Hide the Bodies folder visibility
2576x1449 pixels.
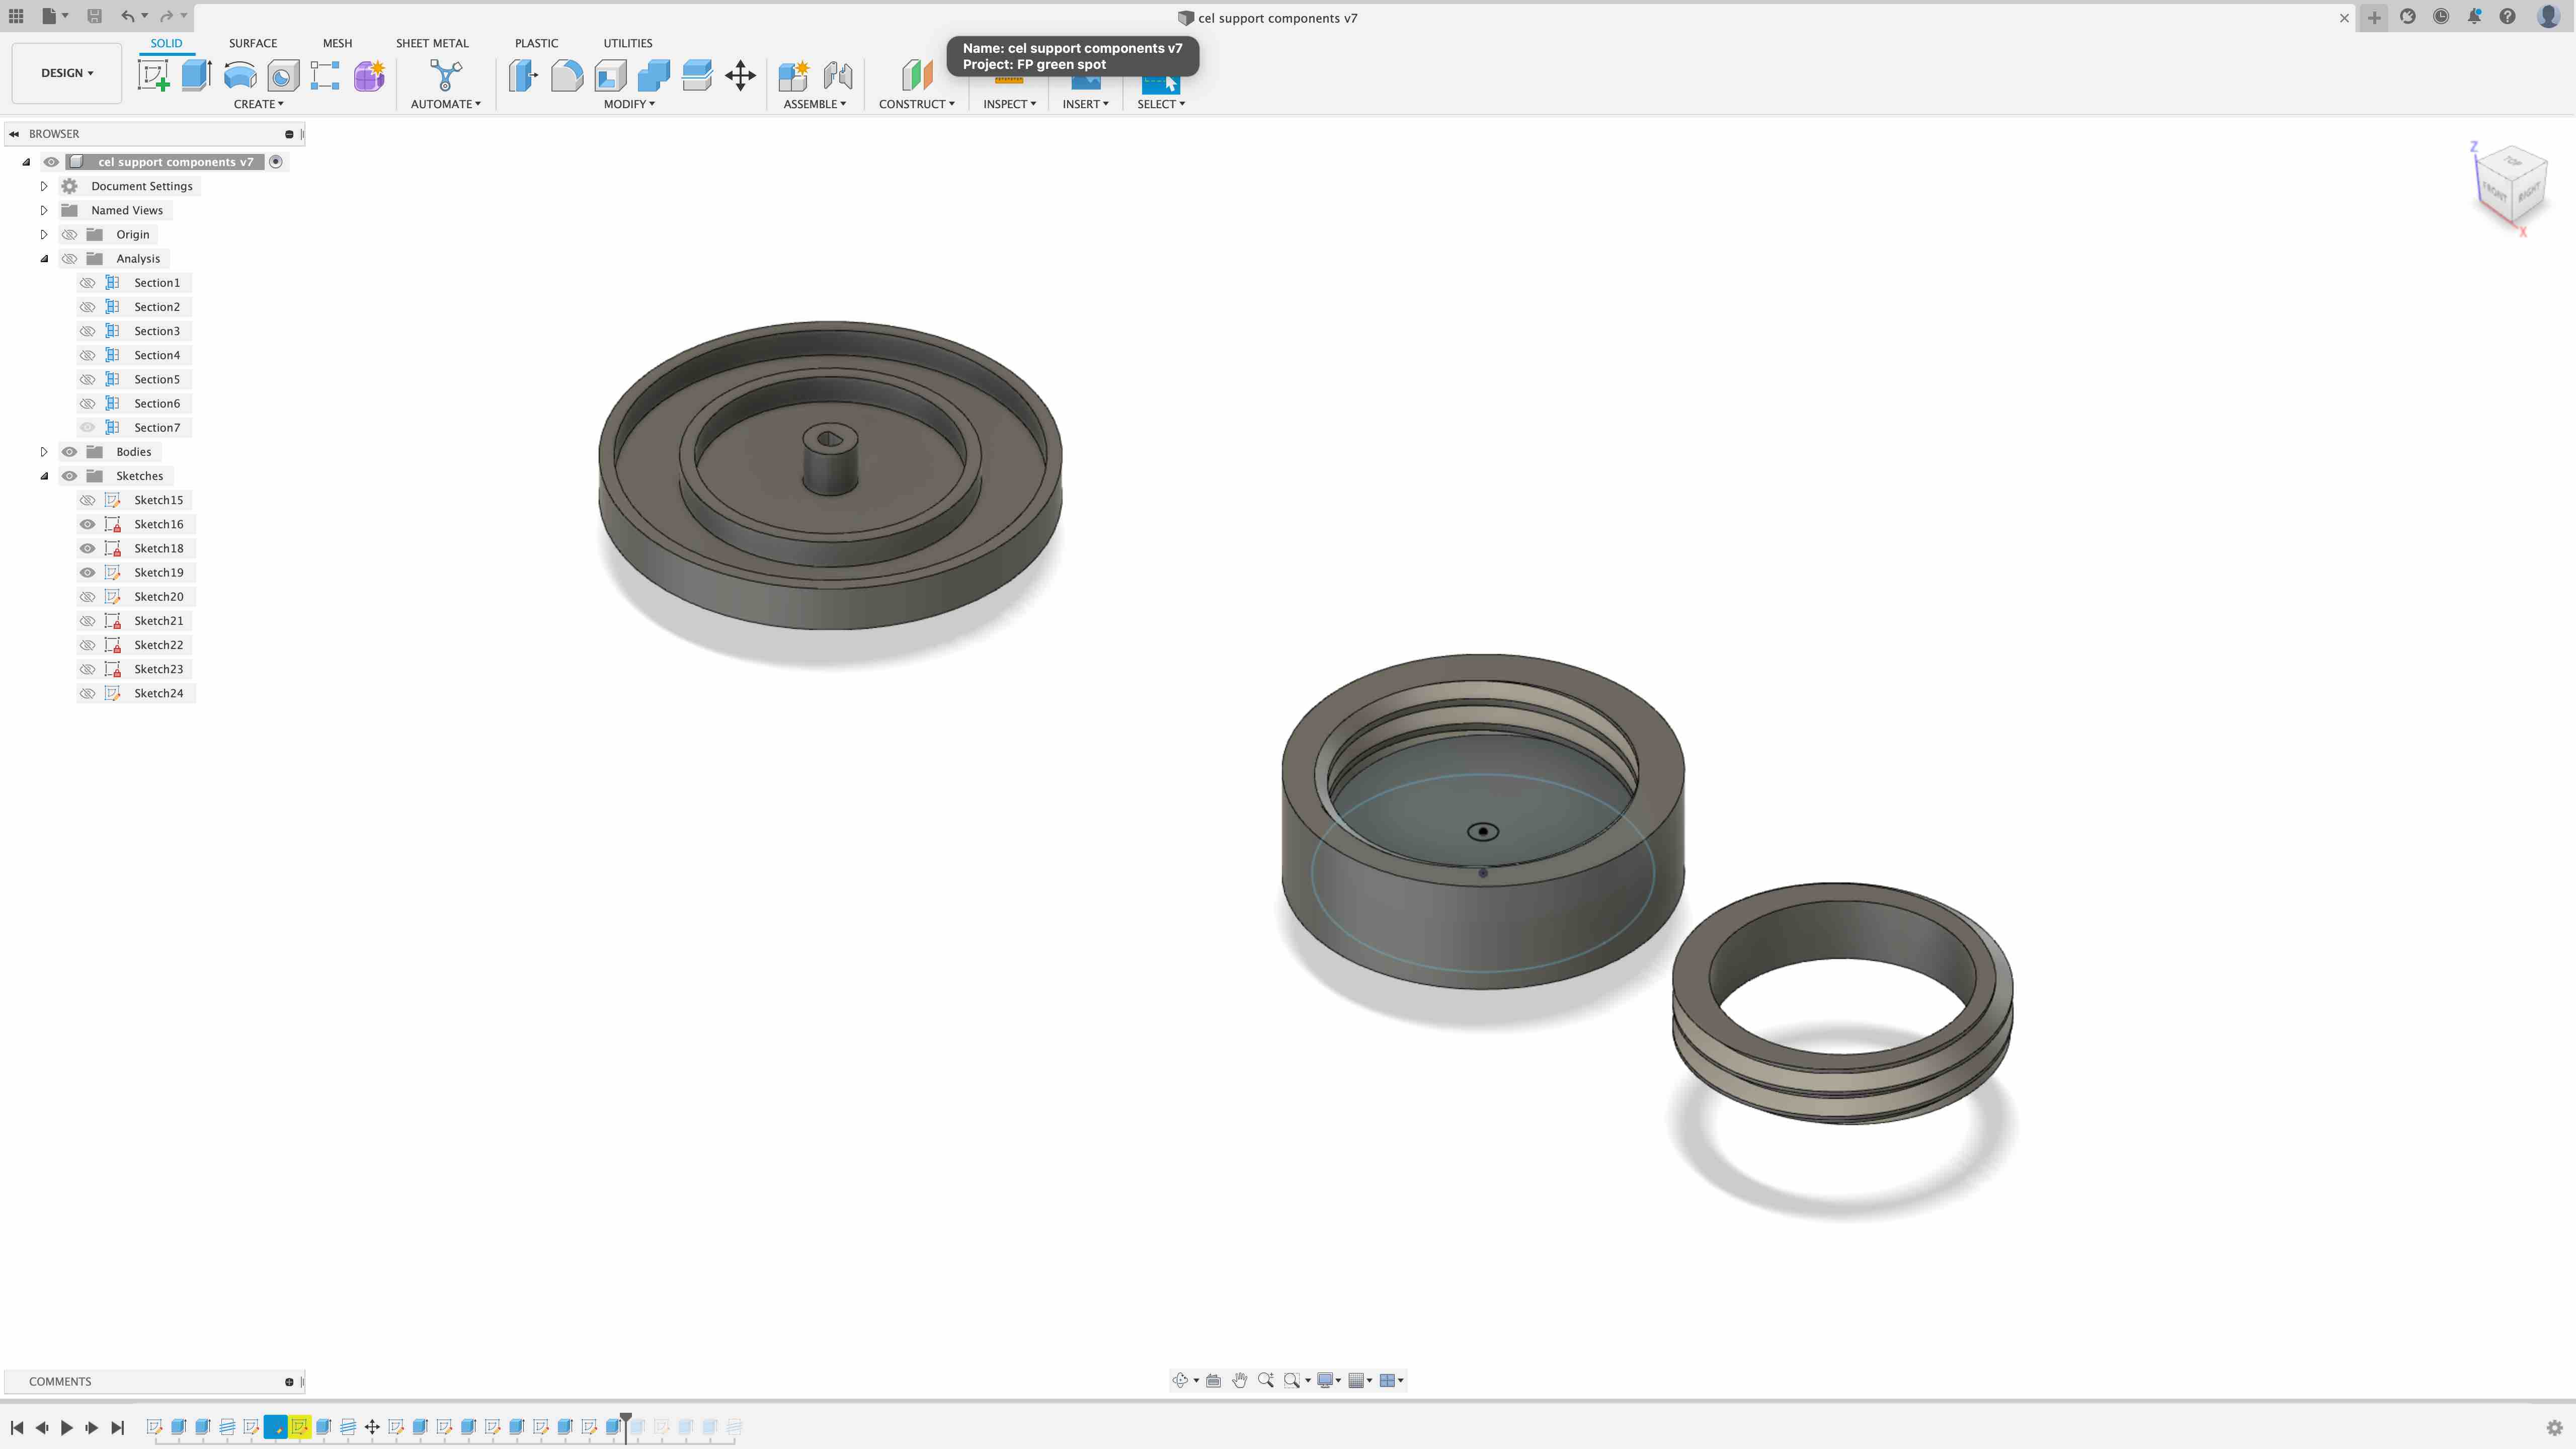pyautogui.click(x=69, y=452)
